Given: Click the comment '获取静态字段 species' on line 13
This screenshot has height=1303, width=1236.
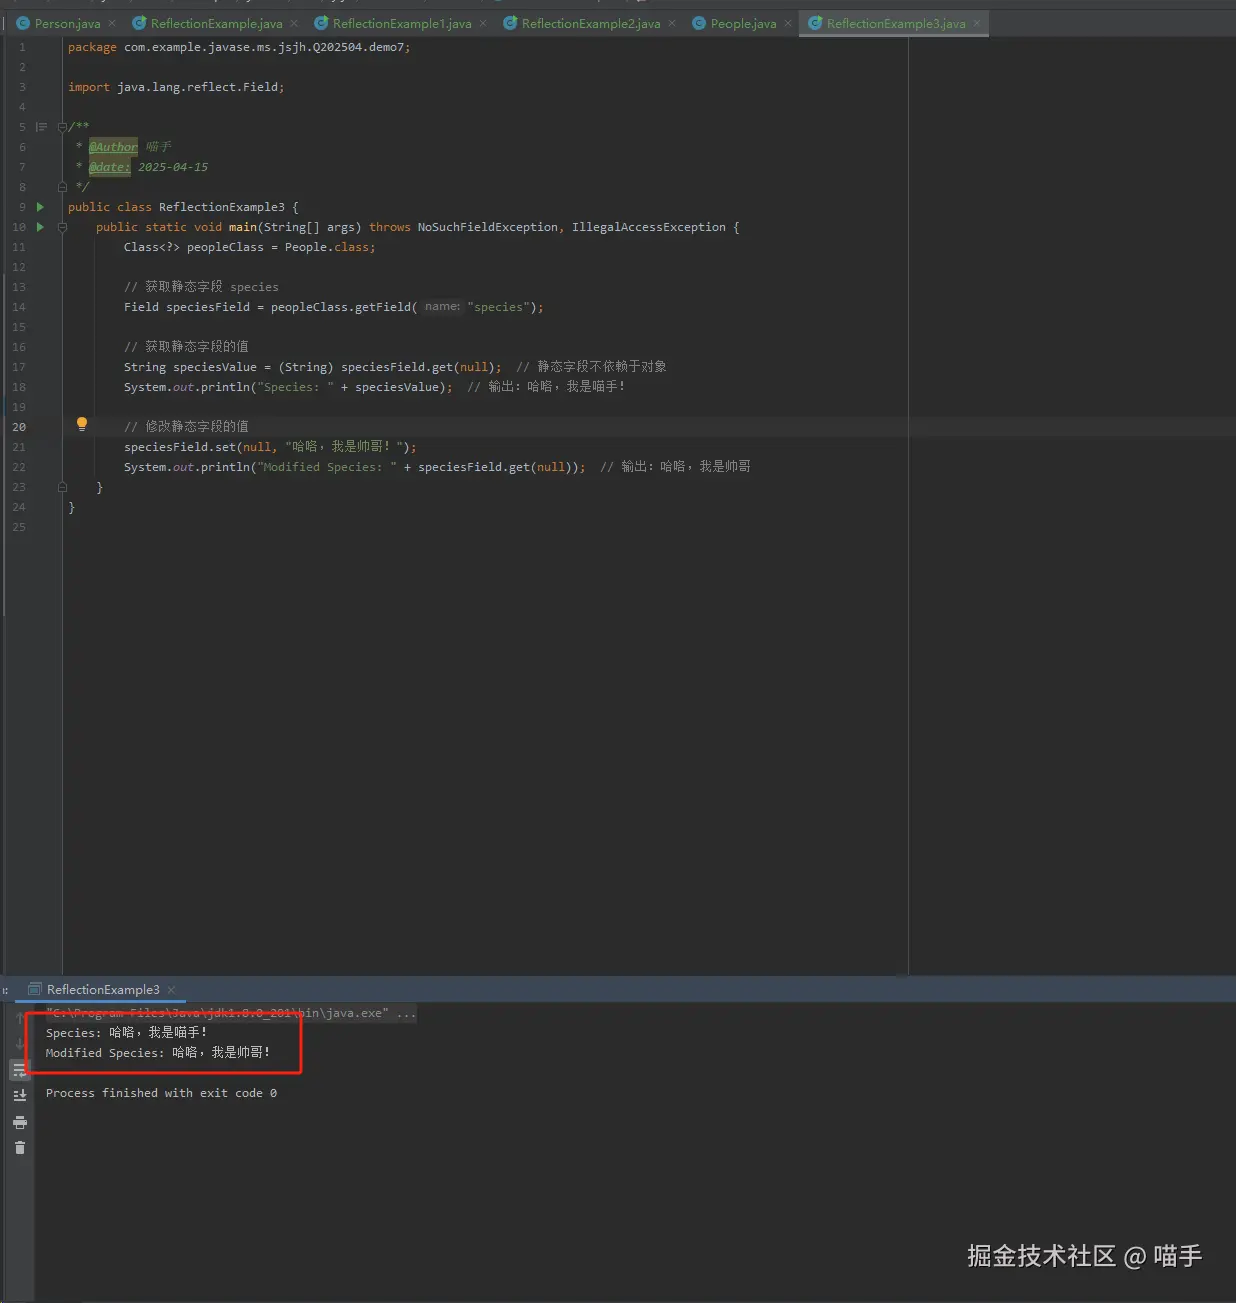Looking at the screenshot, I should point(201,287).
